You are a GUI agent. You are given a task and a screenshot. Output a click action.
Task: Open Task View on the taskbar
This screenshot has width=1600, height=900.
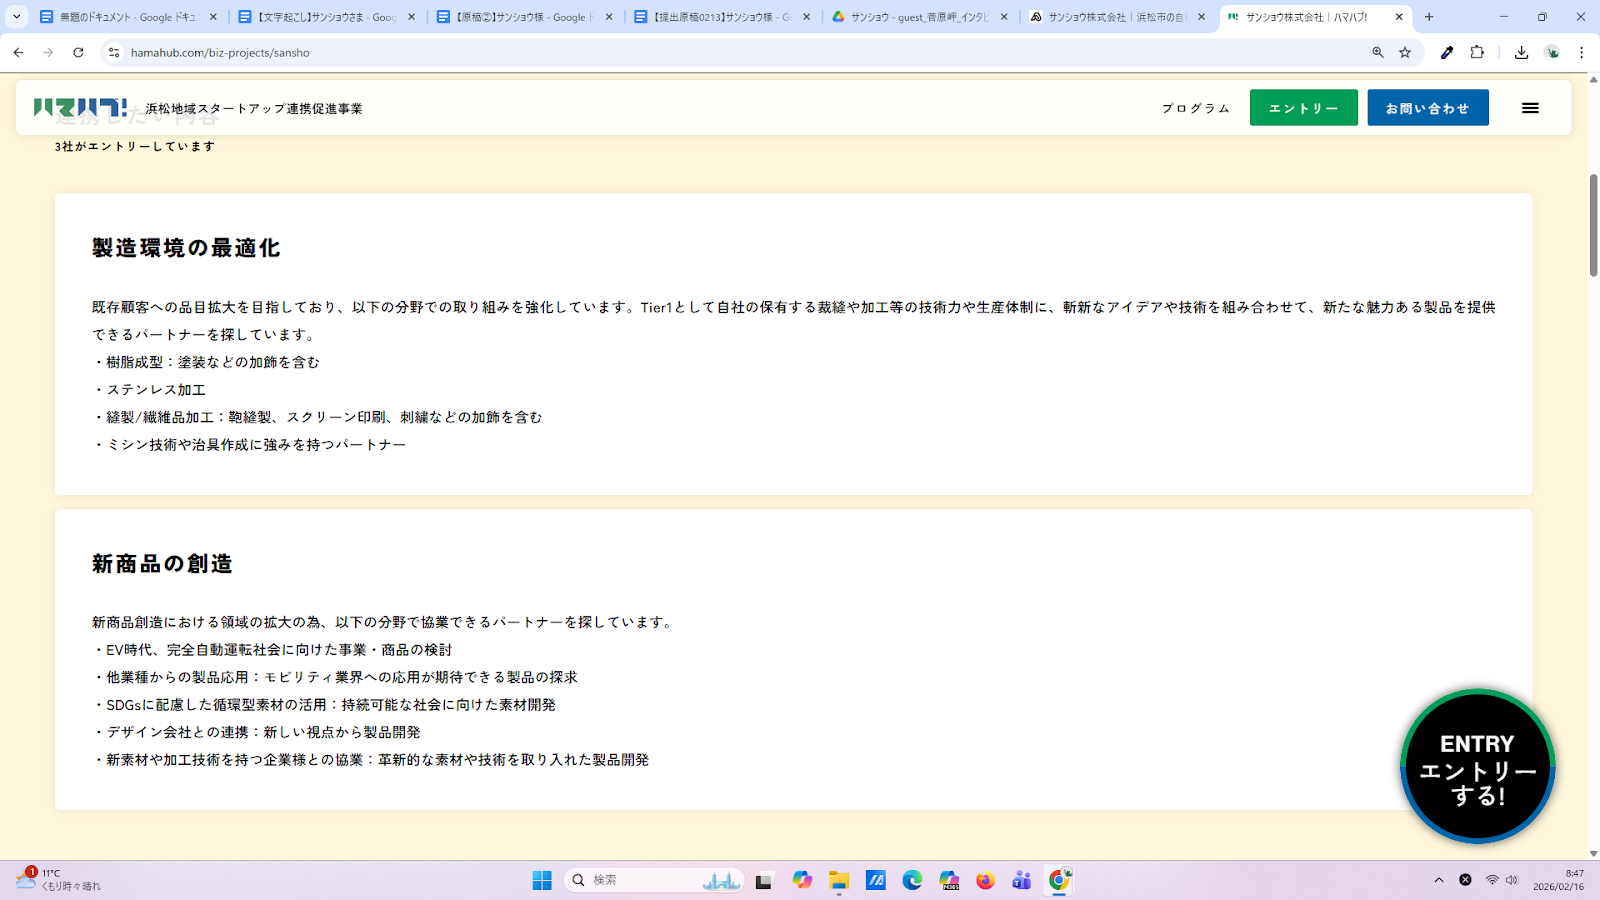click(x=764, y=880)
